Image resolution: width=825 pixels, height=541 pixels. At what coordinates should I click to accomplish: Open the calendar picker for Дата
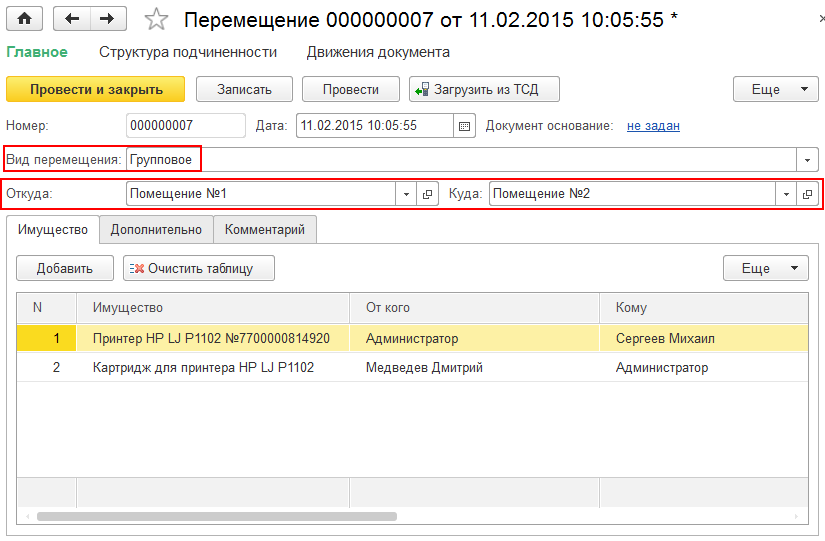click(464, 126)
